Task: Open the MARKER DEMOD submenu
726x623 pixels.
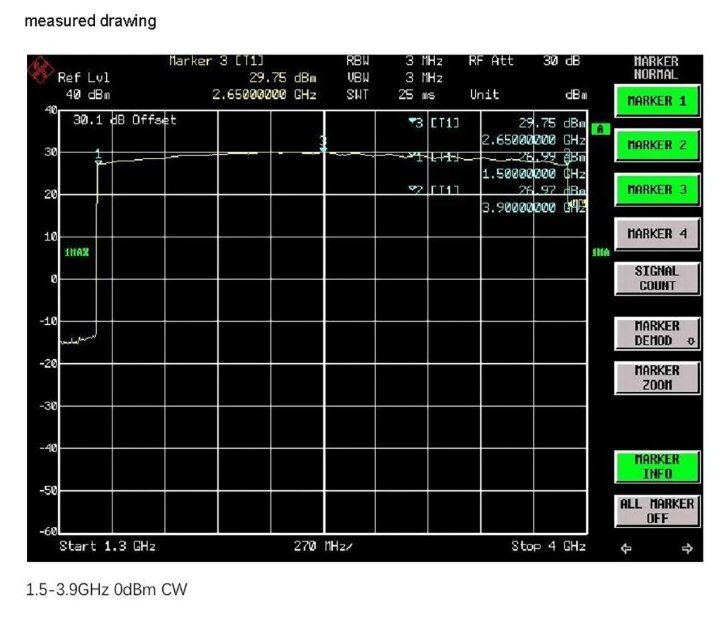Action: [x=656, y=333]
